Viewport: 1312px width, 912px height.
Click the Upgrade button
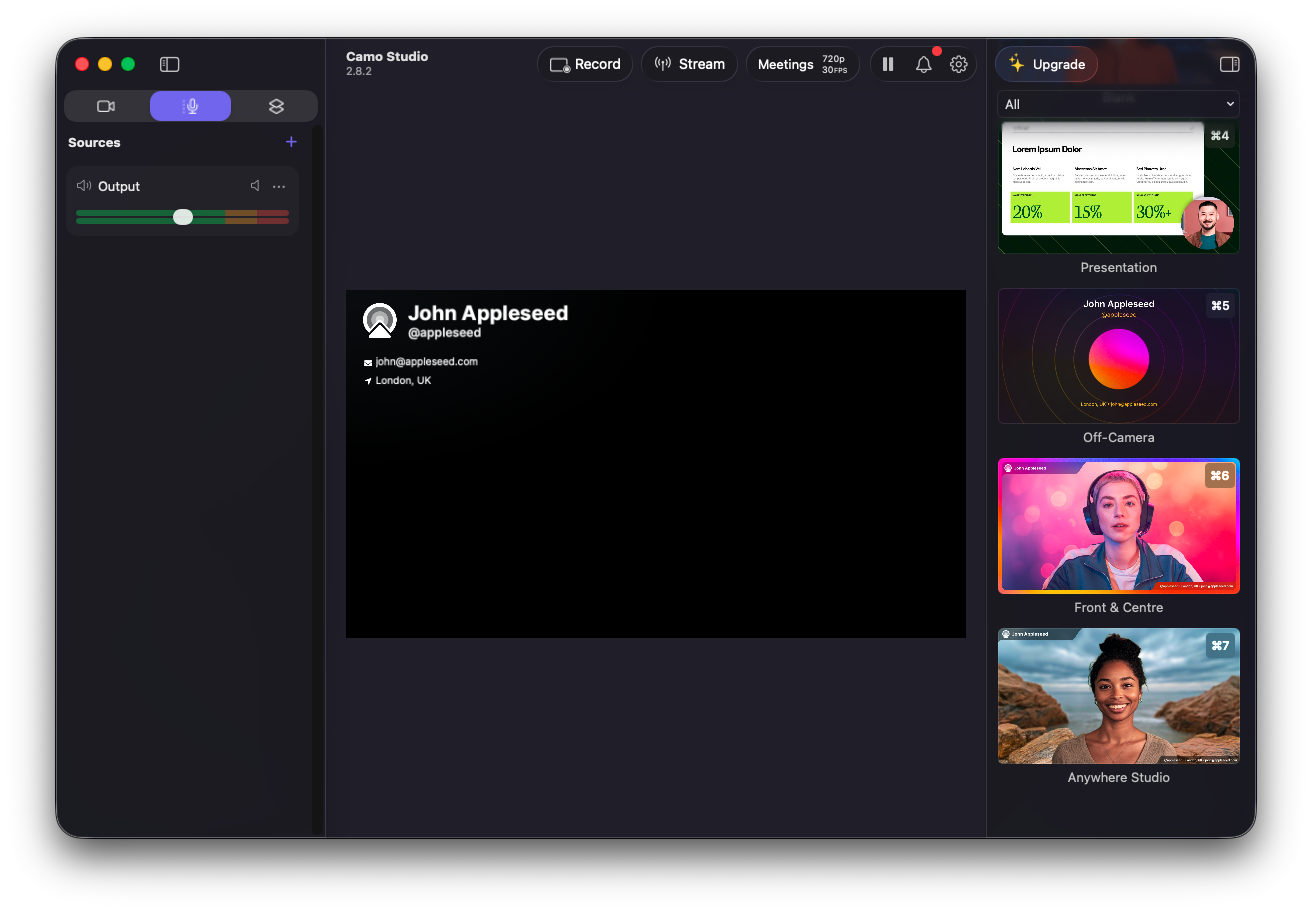click(x=1046, y=64)
